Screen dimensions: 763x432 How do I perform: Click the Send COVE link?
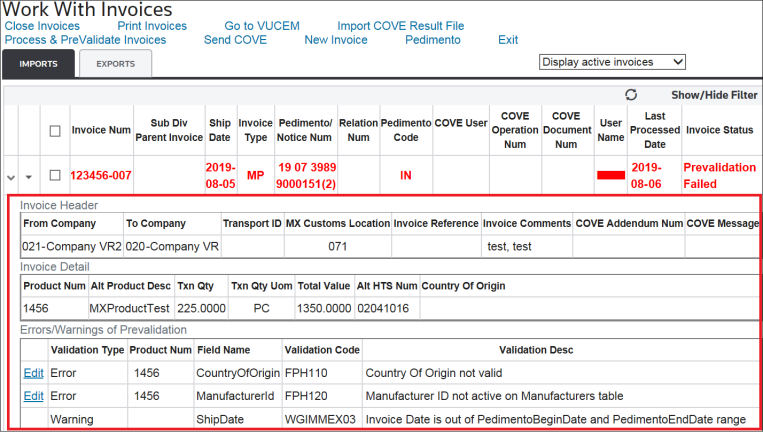click(235, 40)
